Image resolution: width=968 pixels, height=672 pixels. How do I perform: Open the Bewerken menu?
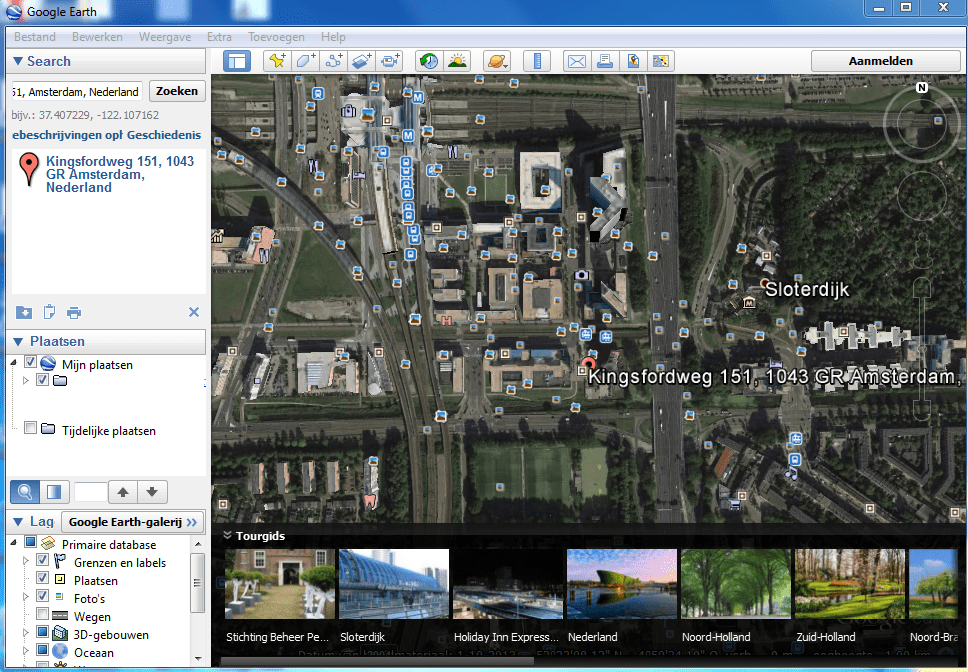point(97,37)
